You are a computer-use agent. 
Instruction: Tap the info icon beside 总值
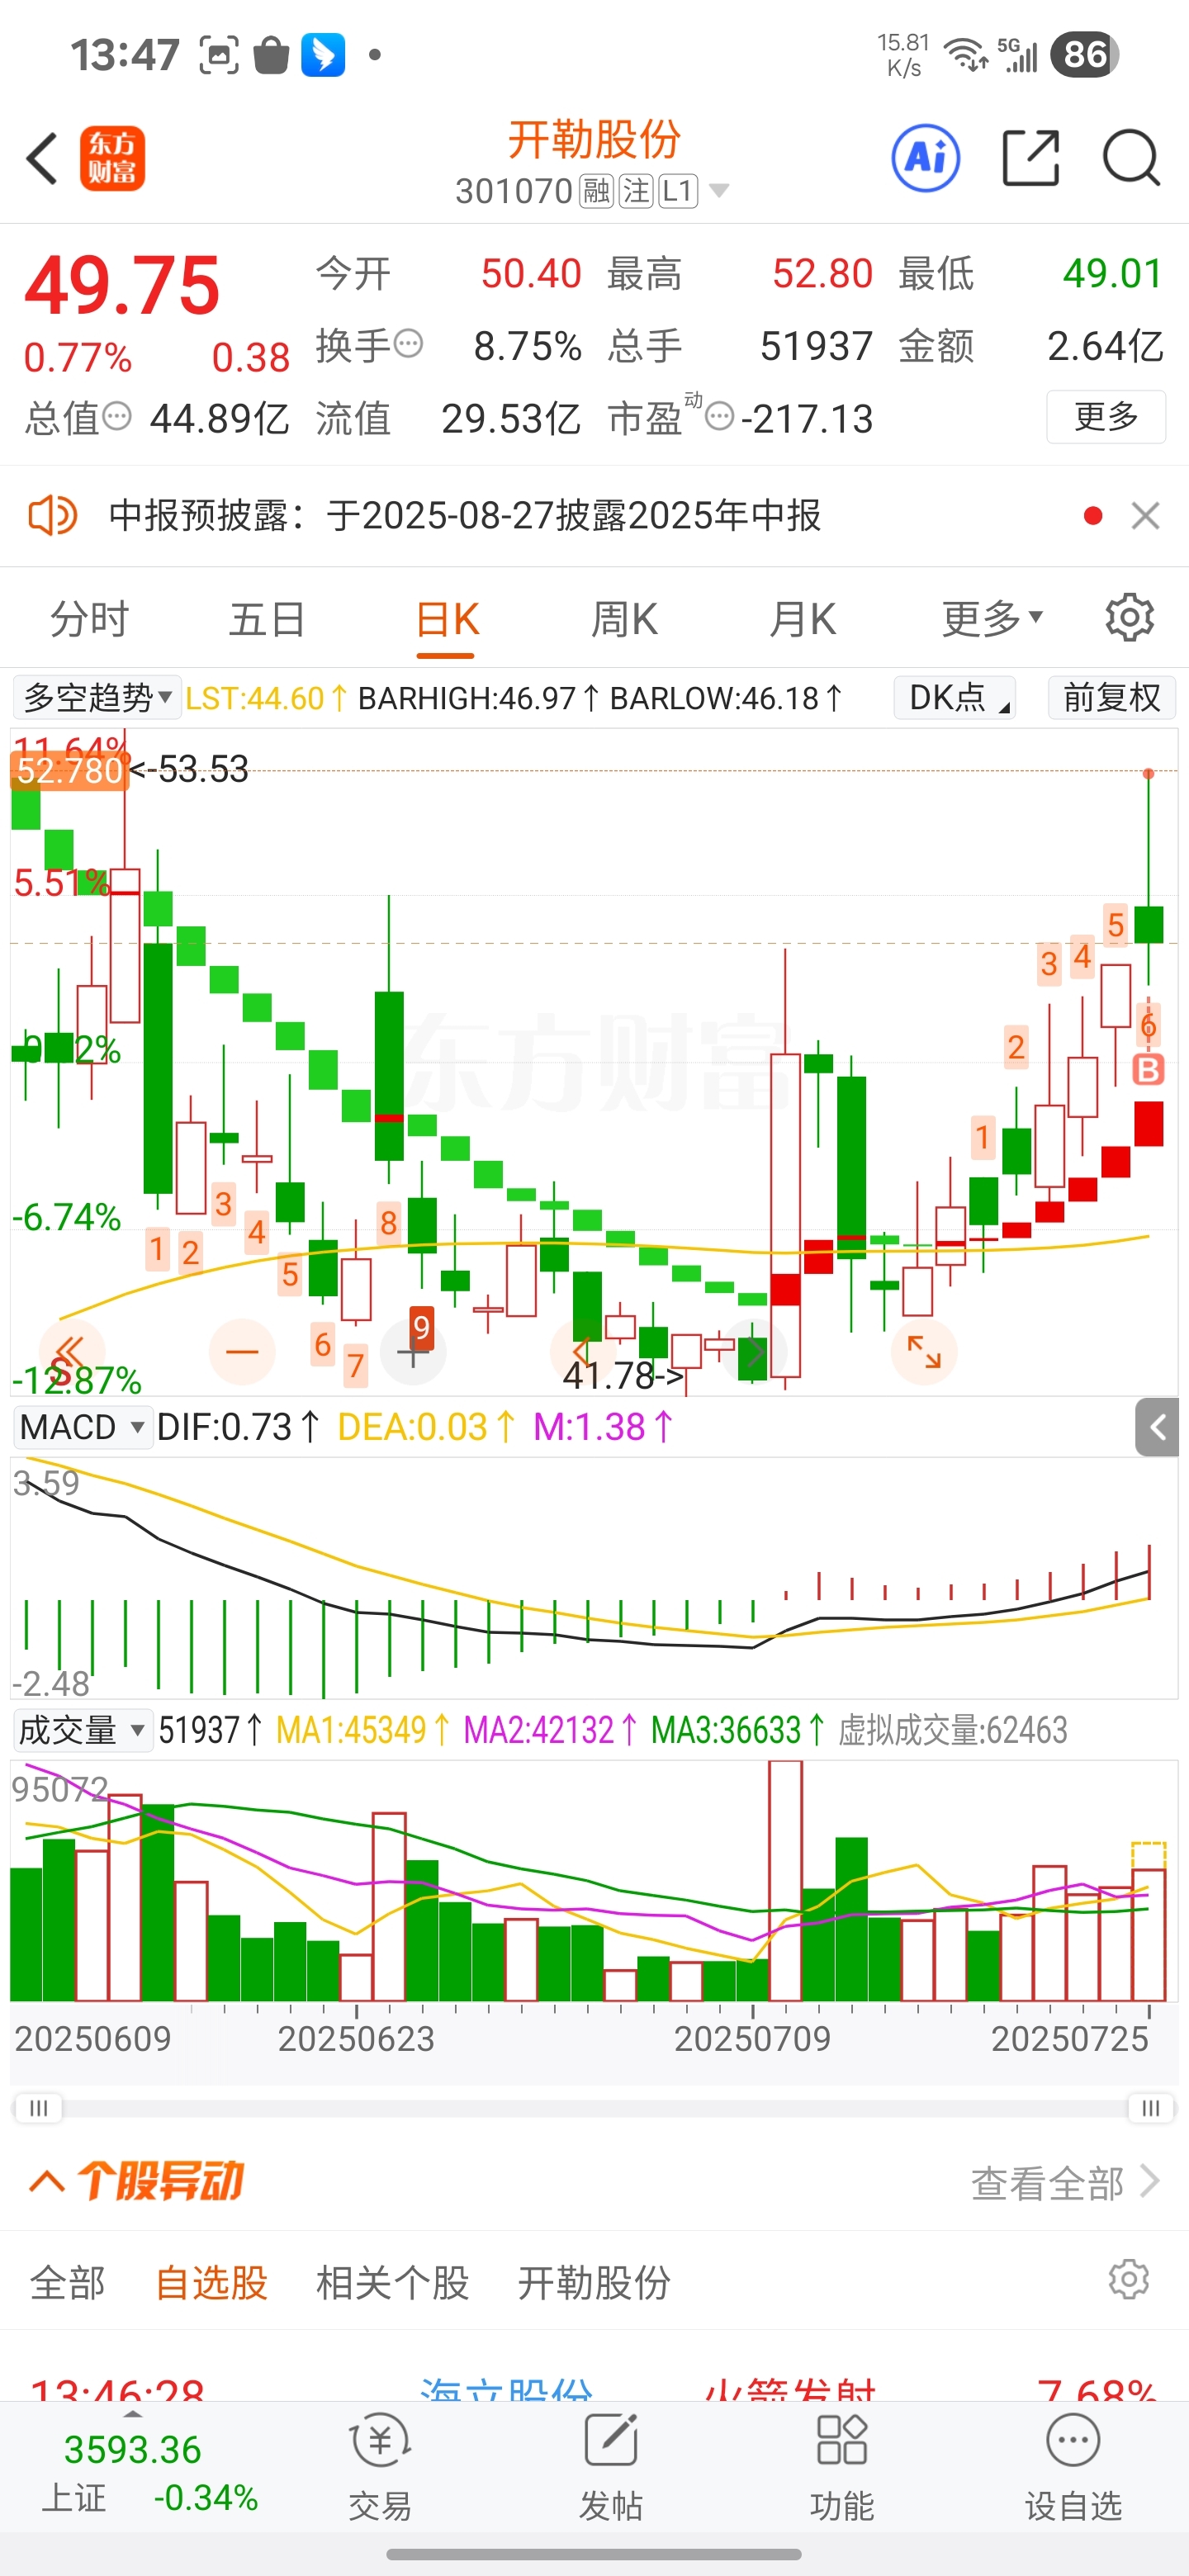click(x=117, y=416)
